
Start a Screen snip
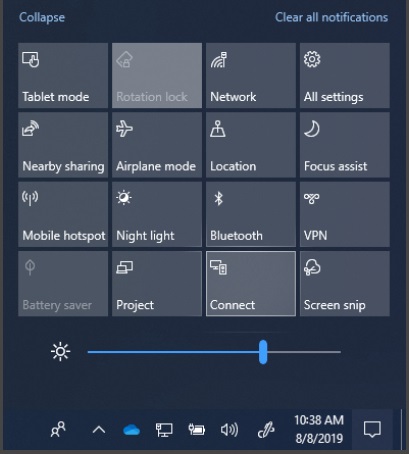[345, 283]
